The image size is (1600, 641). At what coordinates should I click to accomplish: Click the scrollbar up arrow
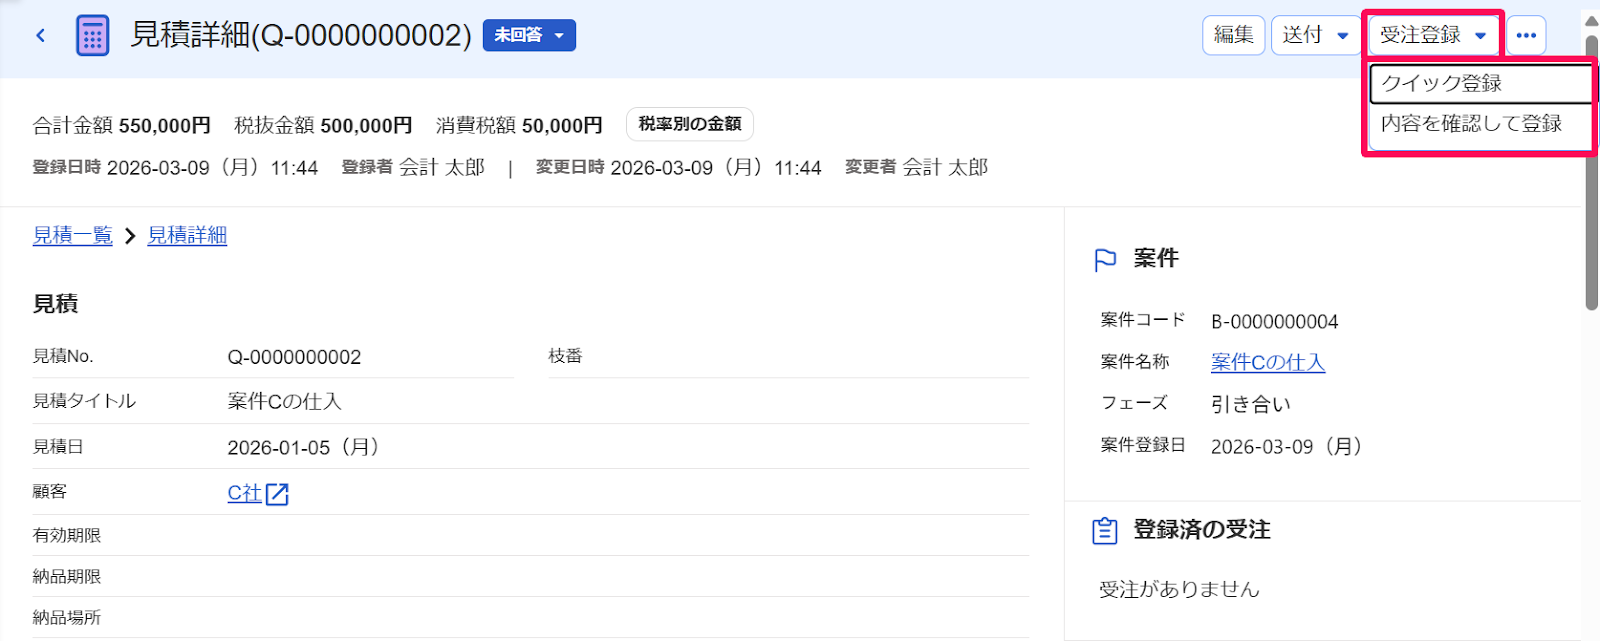1591,21
